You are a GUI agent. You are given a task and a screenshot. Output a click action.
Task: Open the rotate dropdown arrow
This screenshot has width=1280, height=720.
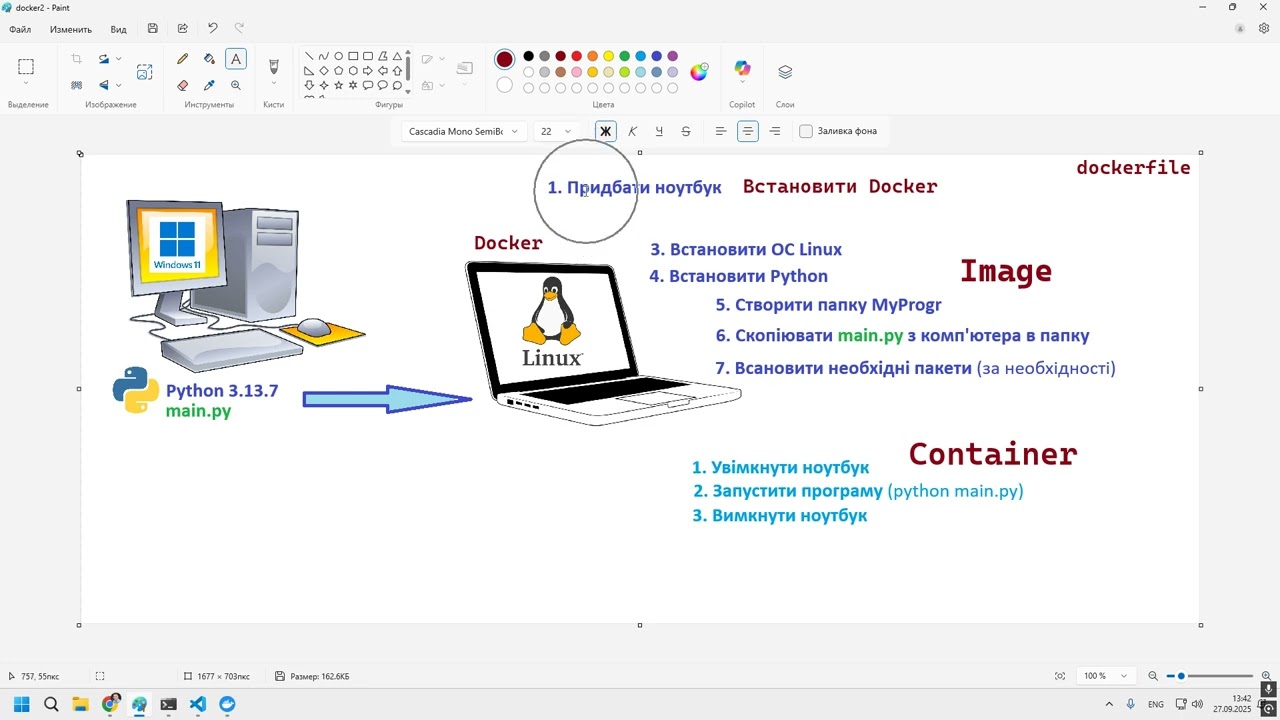pos(119,59)
